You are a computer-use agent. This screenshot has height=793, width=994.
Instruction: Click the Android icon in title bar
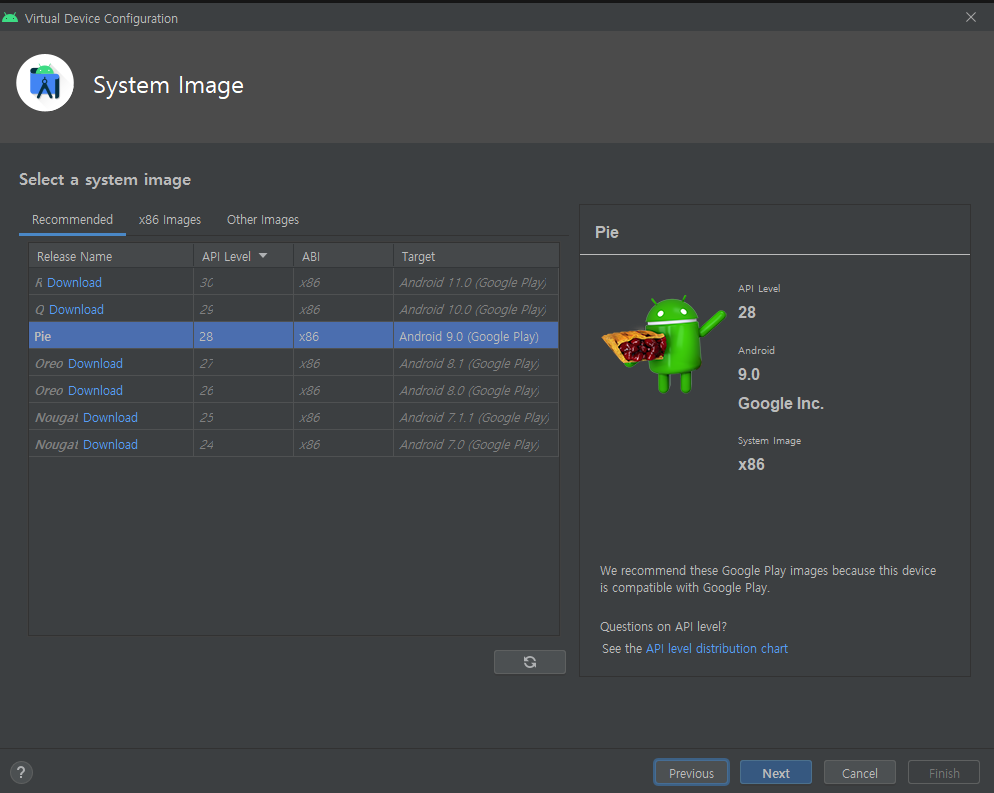pos(10,18)
